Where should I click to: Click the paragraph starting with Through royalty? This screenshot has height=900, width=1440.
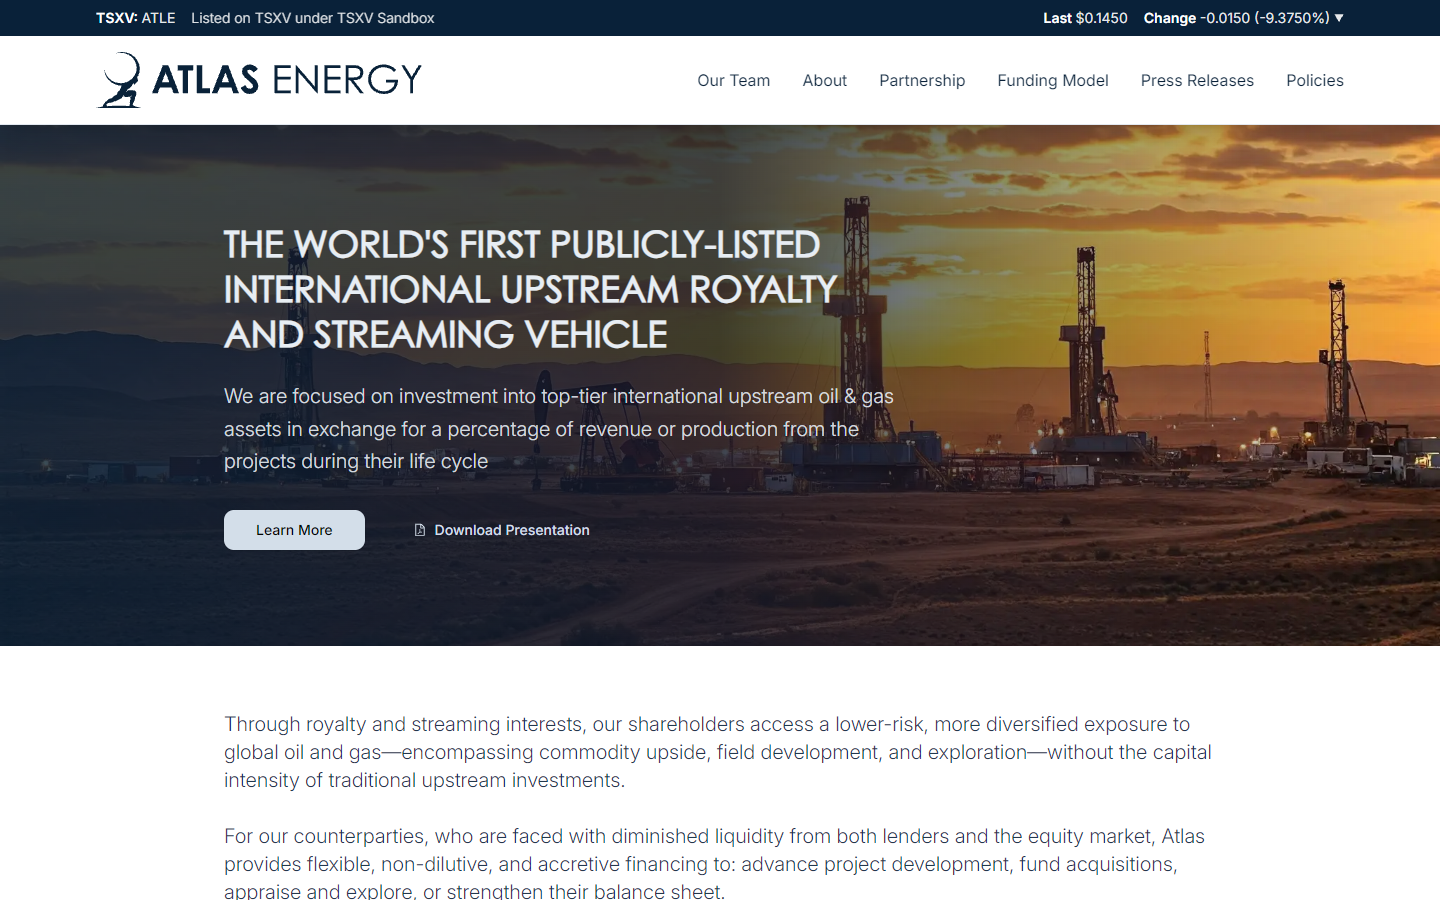[717, 752]
